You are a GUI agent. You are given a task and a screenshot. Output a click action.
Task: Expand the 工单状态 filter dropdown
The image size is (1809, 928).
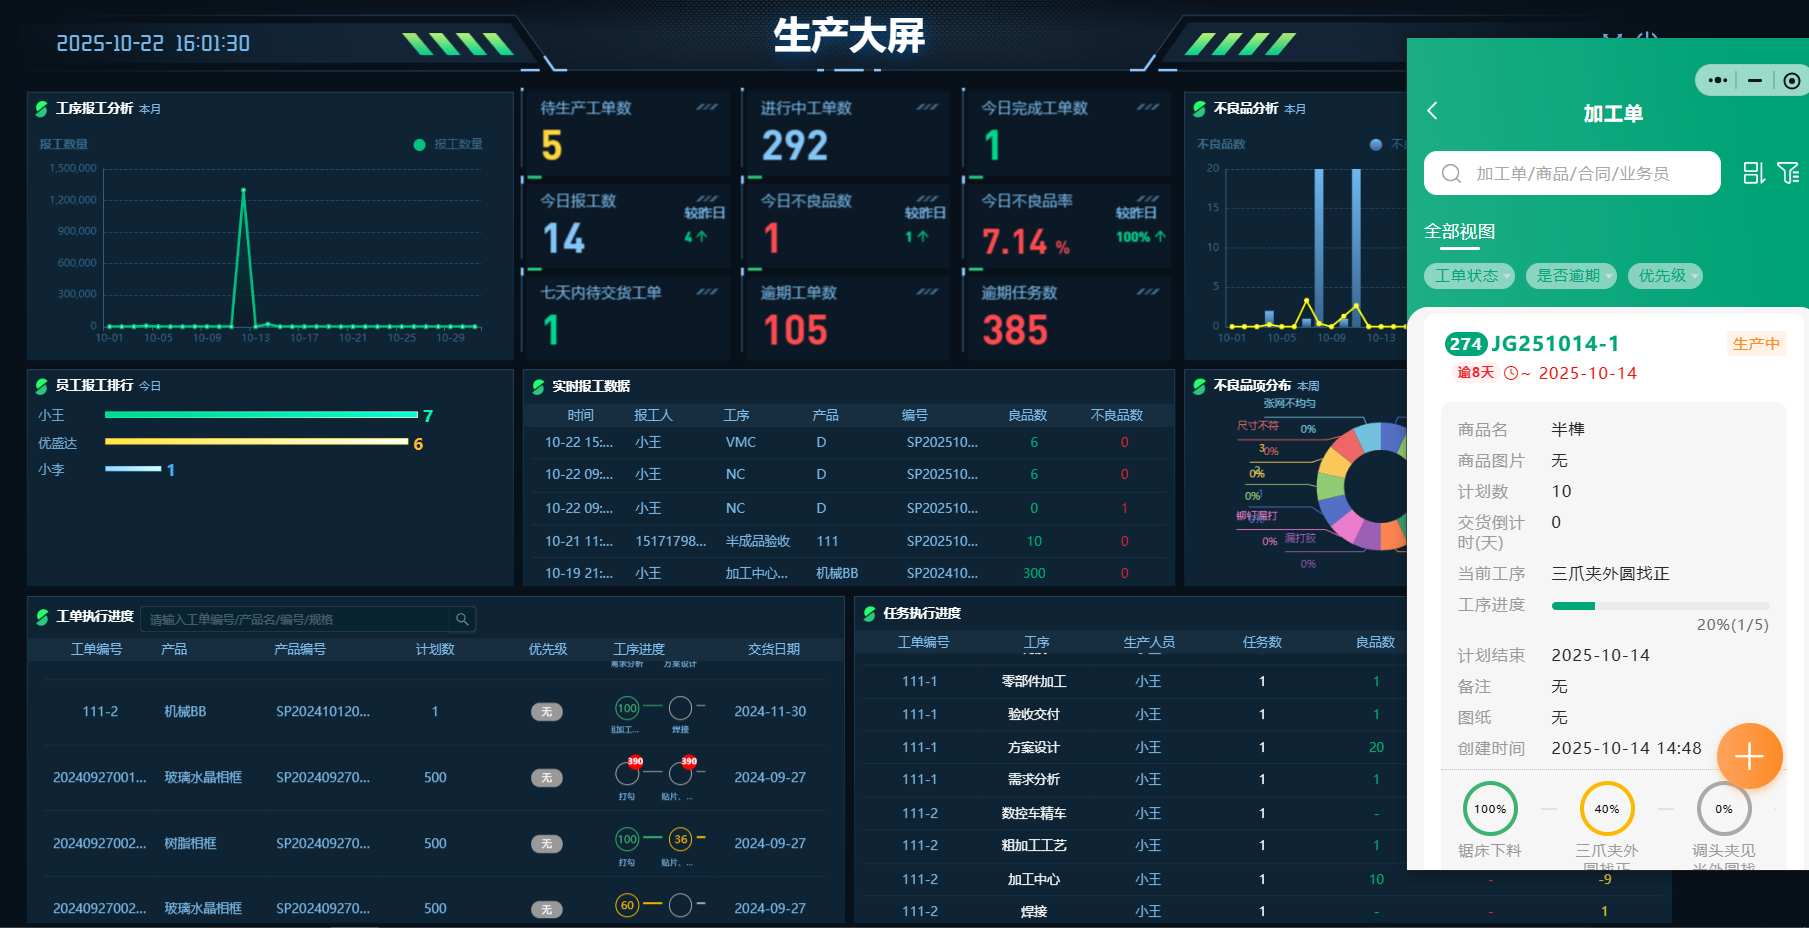(x=1469, y=276)
